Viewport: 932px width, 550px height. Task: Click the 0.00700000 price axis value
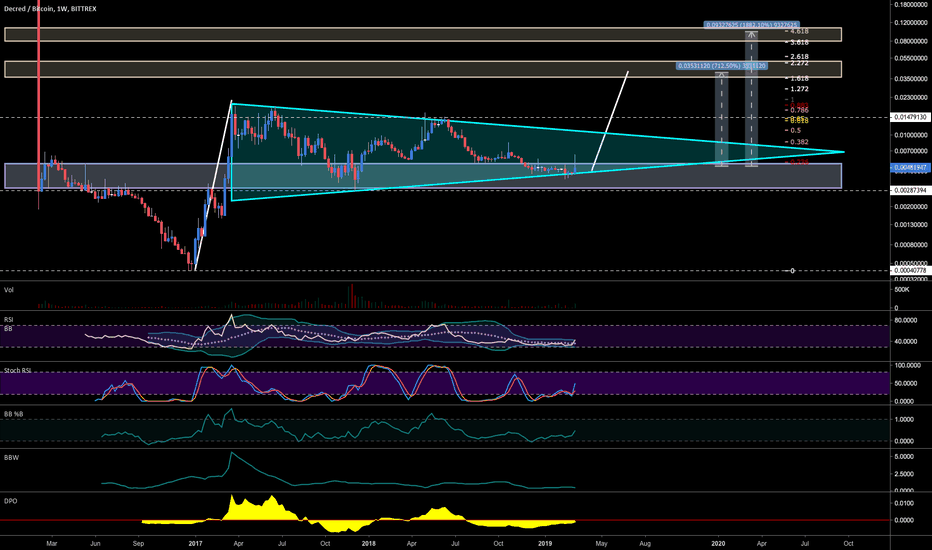click(911, 152)
